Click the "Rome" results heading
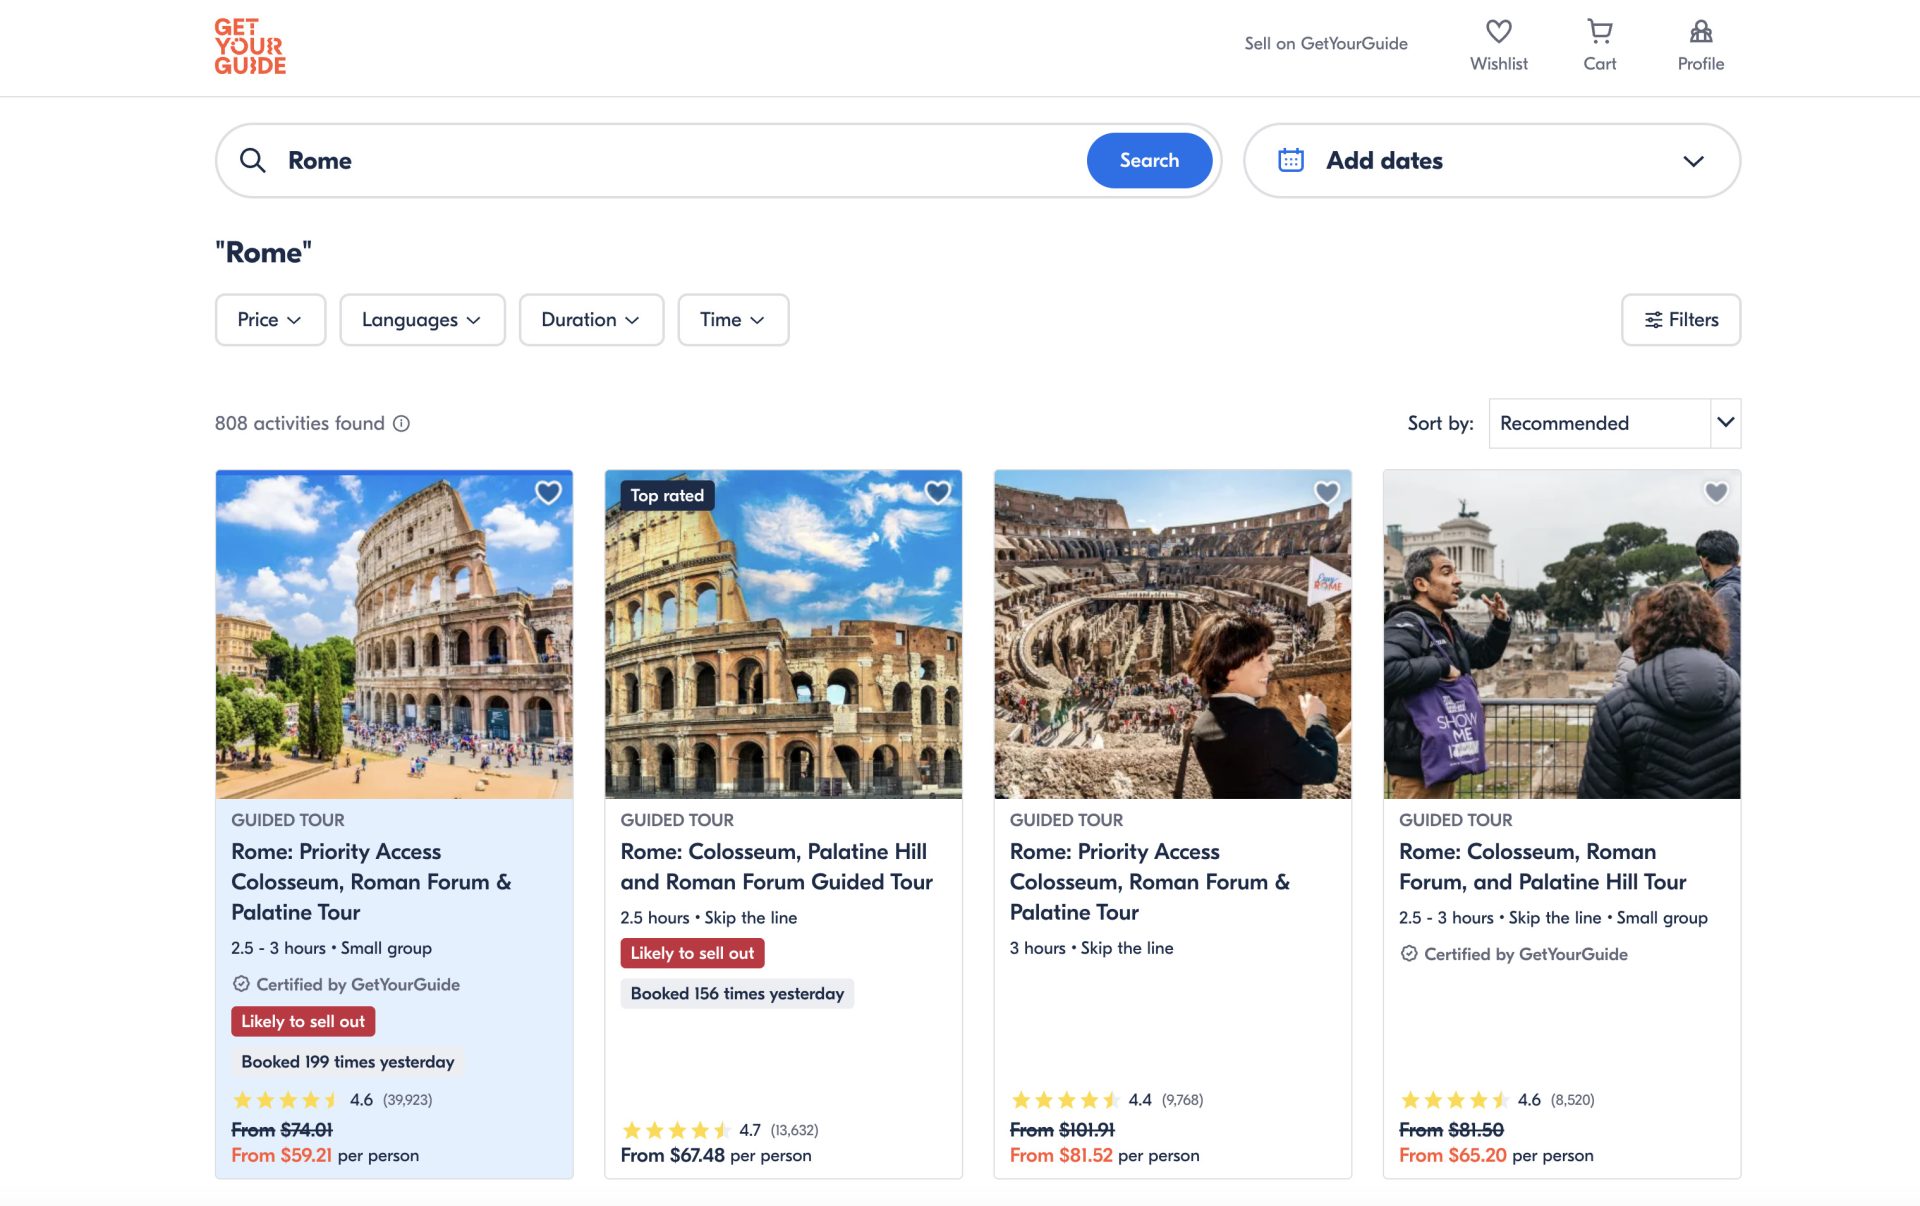Screen dimensions: 1920x1206 pyautogui.click(x=263, y=252)
